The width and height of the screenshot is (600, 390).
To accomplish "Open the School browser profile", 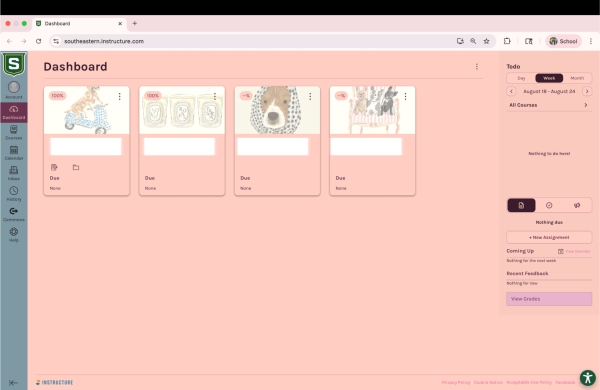I will pyautogui.click(x=563, y=41).
